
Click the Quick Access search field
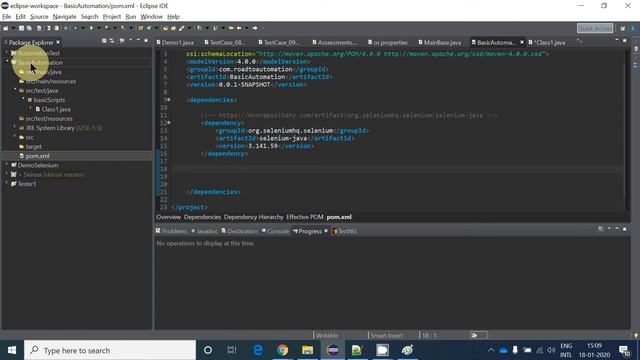pos(595,28)
